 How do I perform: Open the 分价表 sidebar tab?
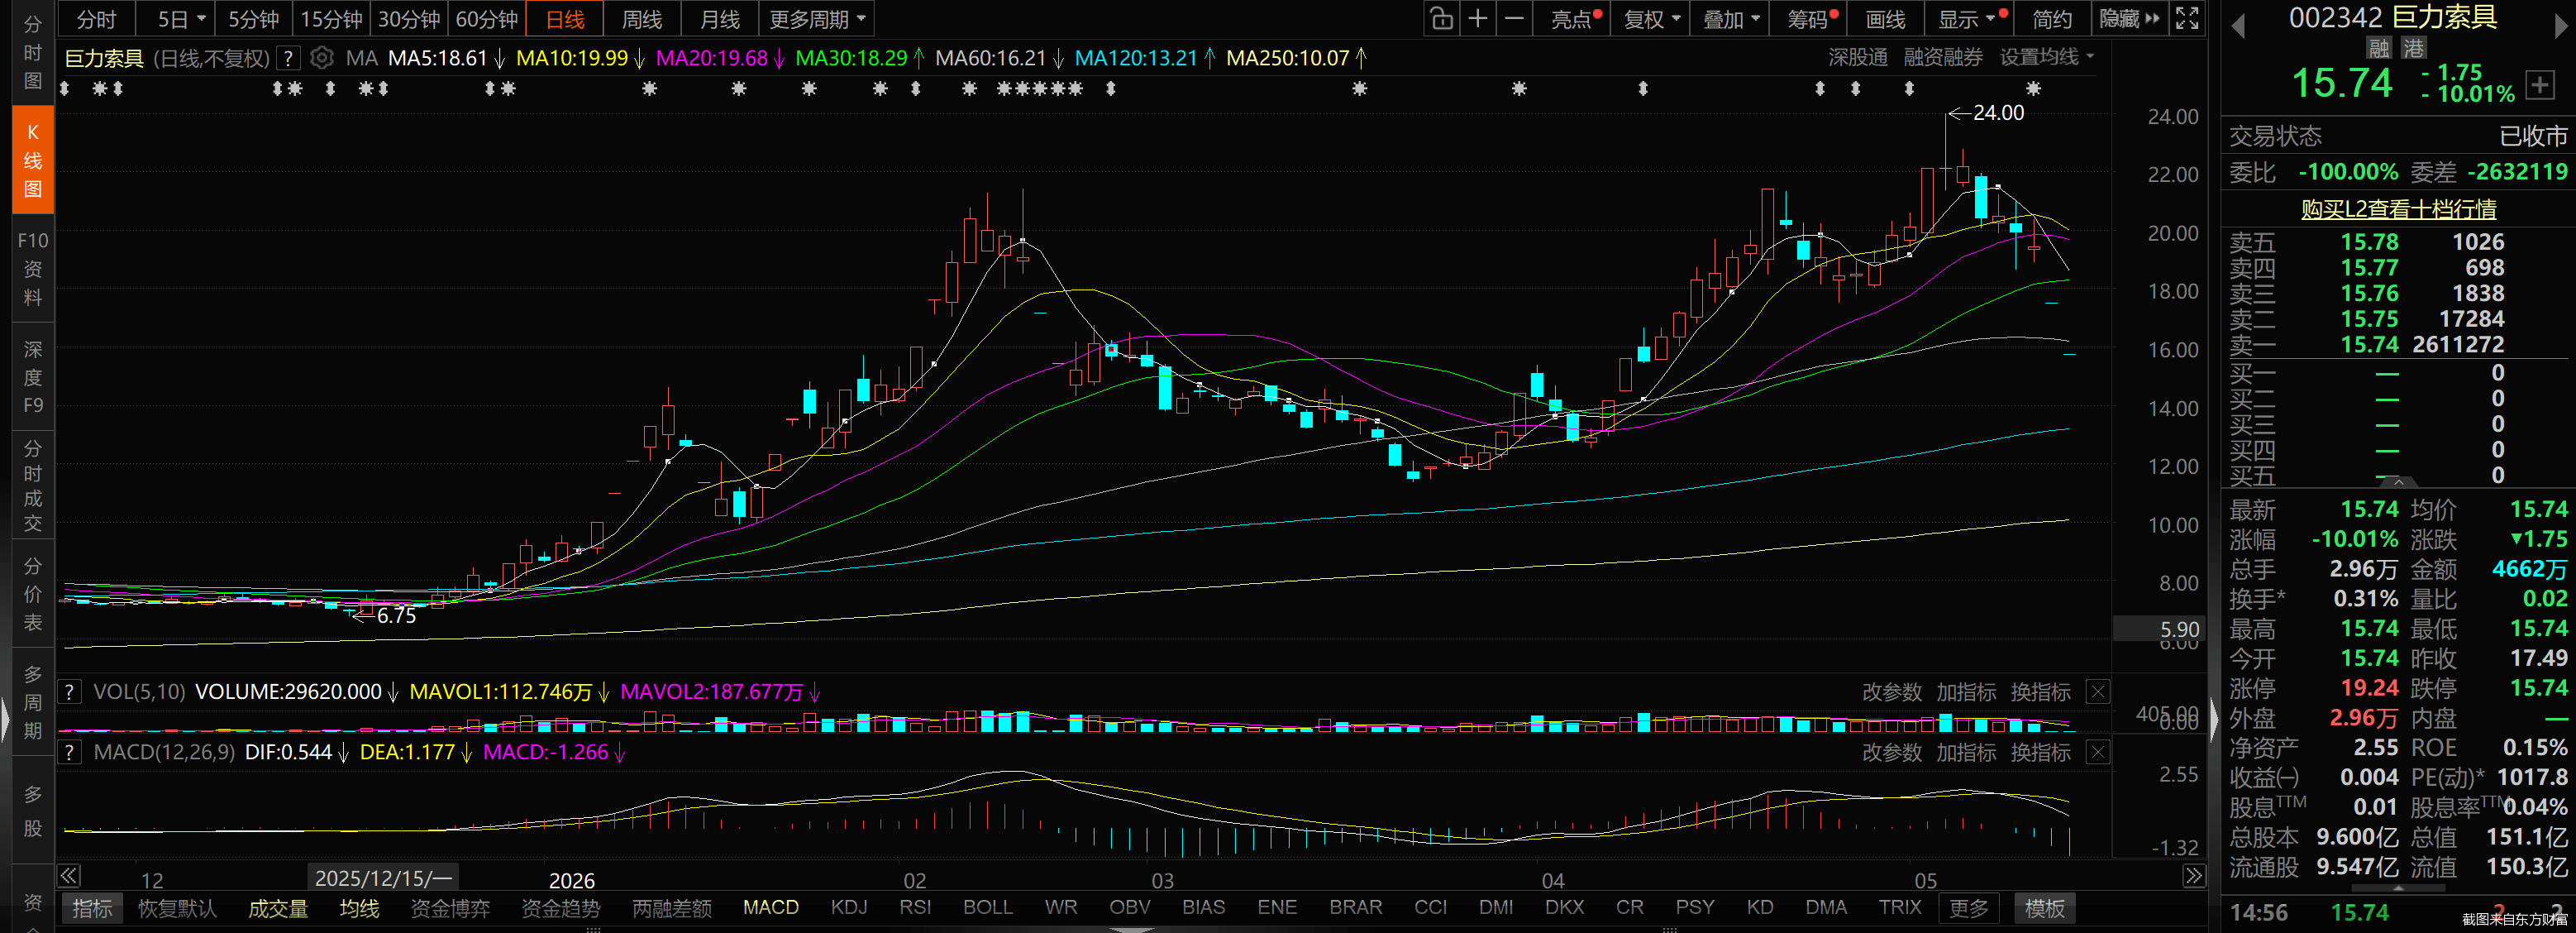click(33, 594)
